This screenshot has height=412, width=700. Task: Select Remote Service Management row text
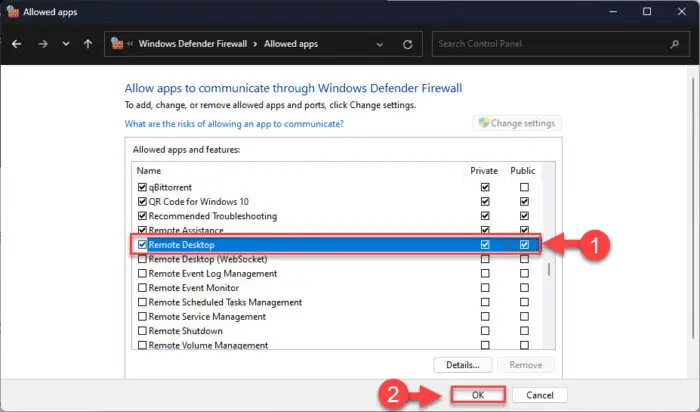pos(207,316)
